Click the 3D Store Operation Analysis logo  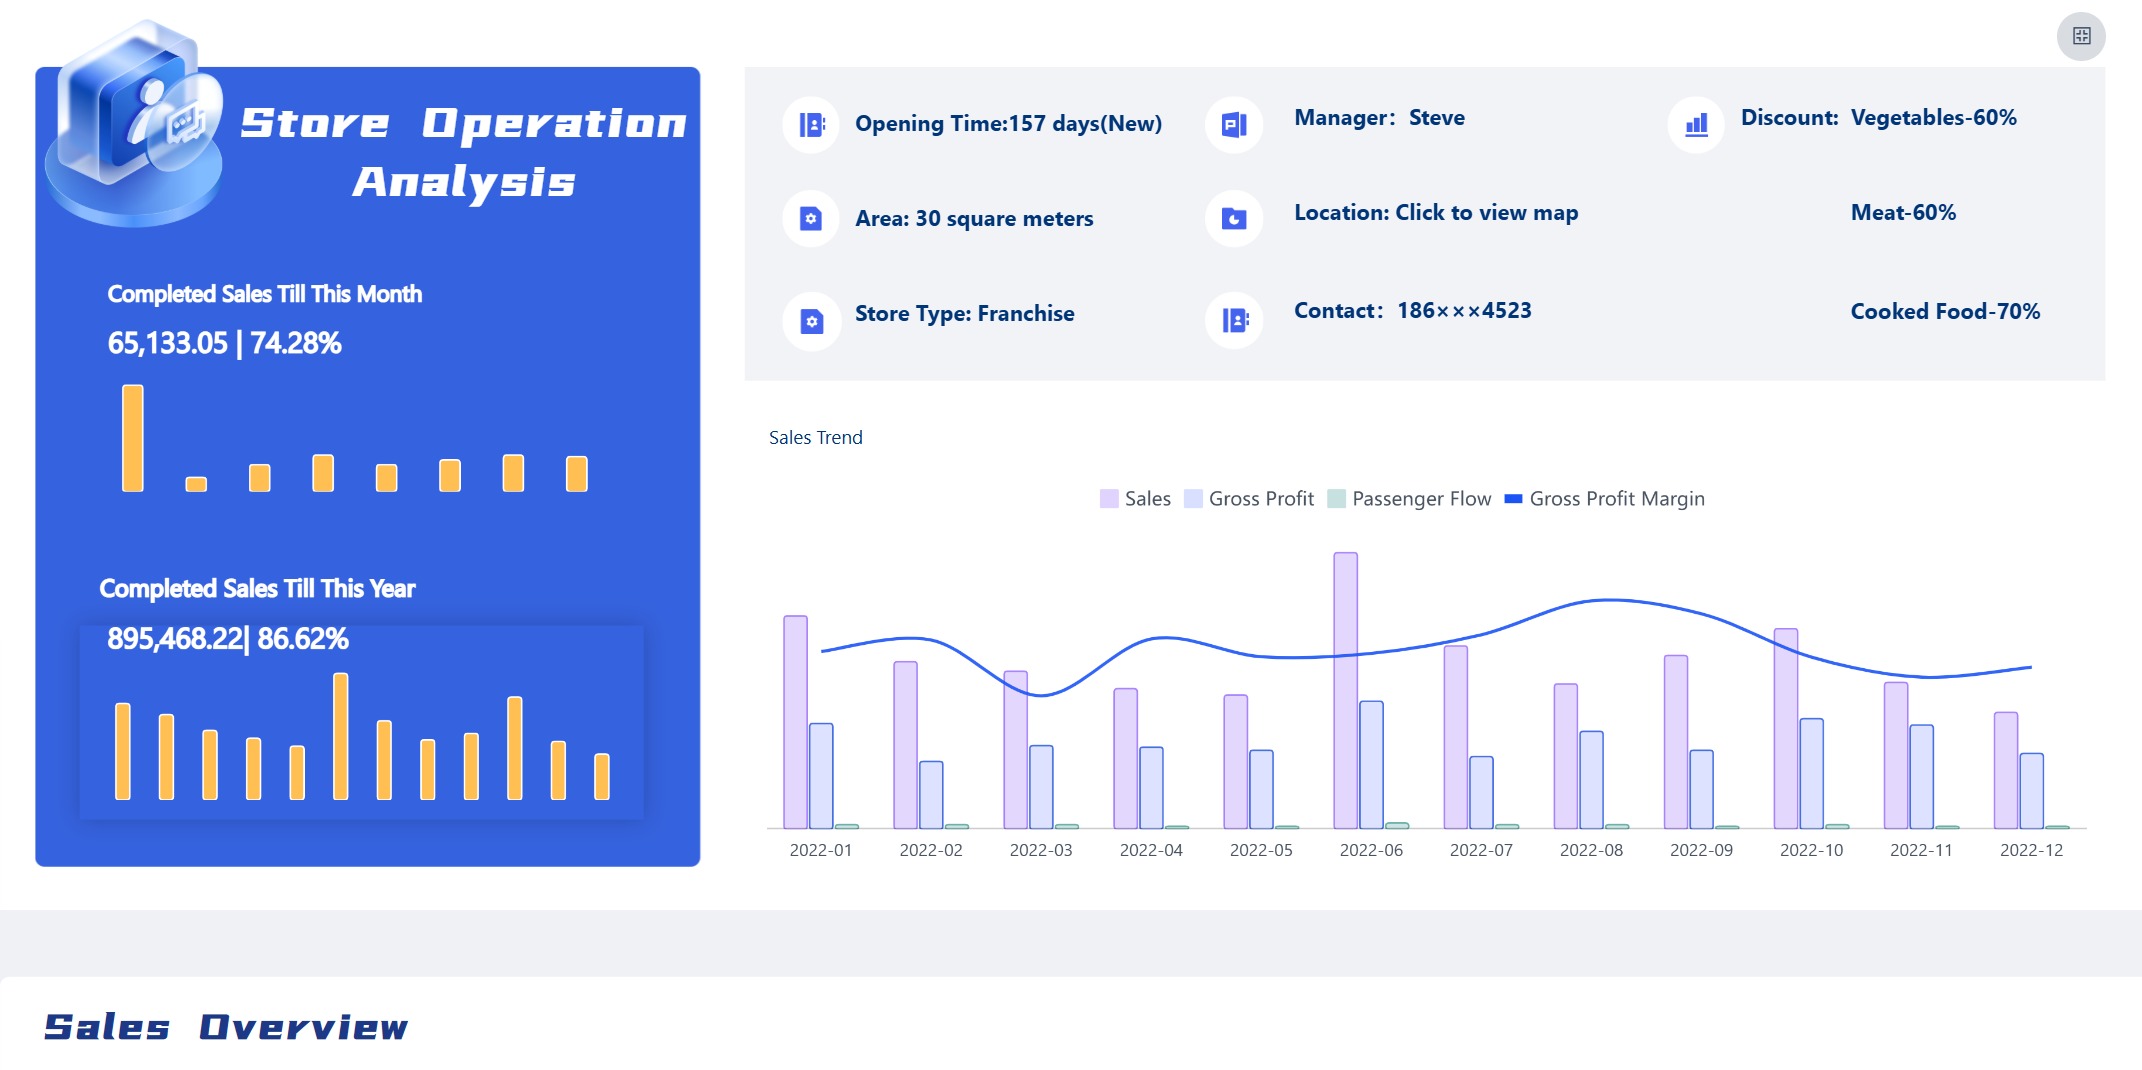click(135, 125)
